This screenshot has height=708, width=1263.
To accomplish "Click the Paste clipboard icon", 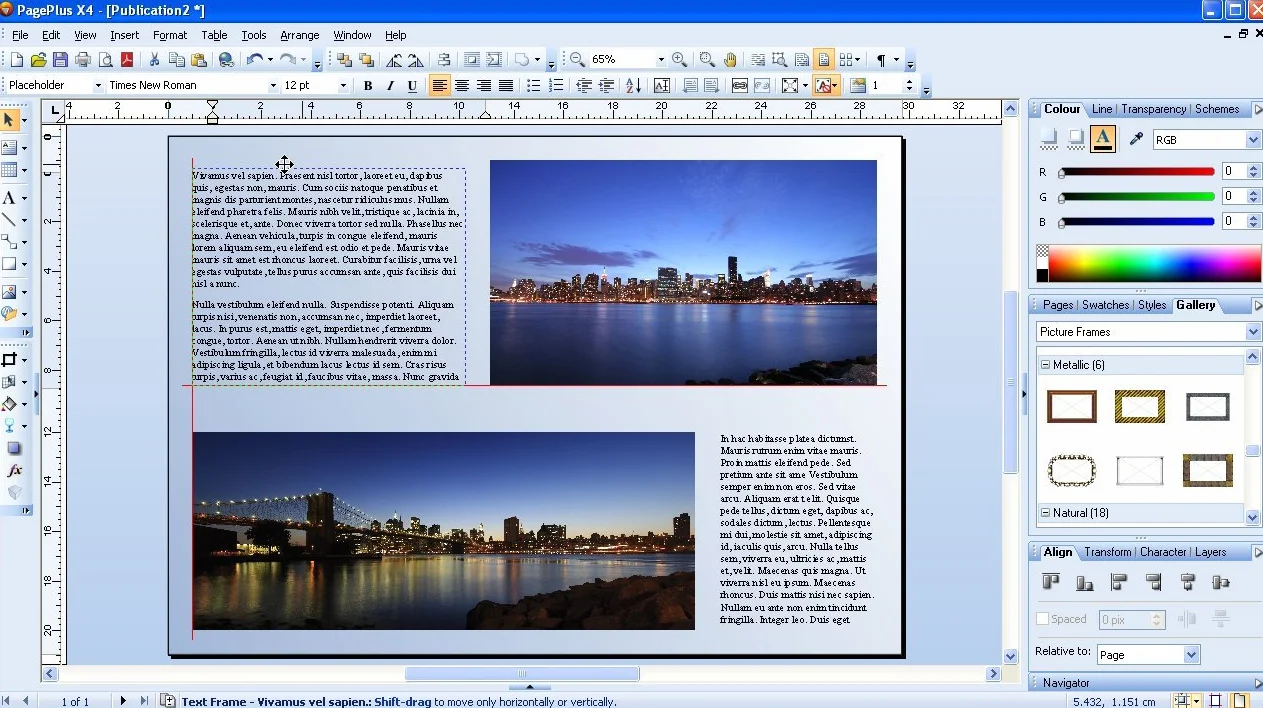I will [200, 60].
